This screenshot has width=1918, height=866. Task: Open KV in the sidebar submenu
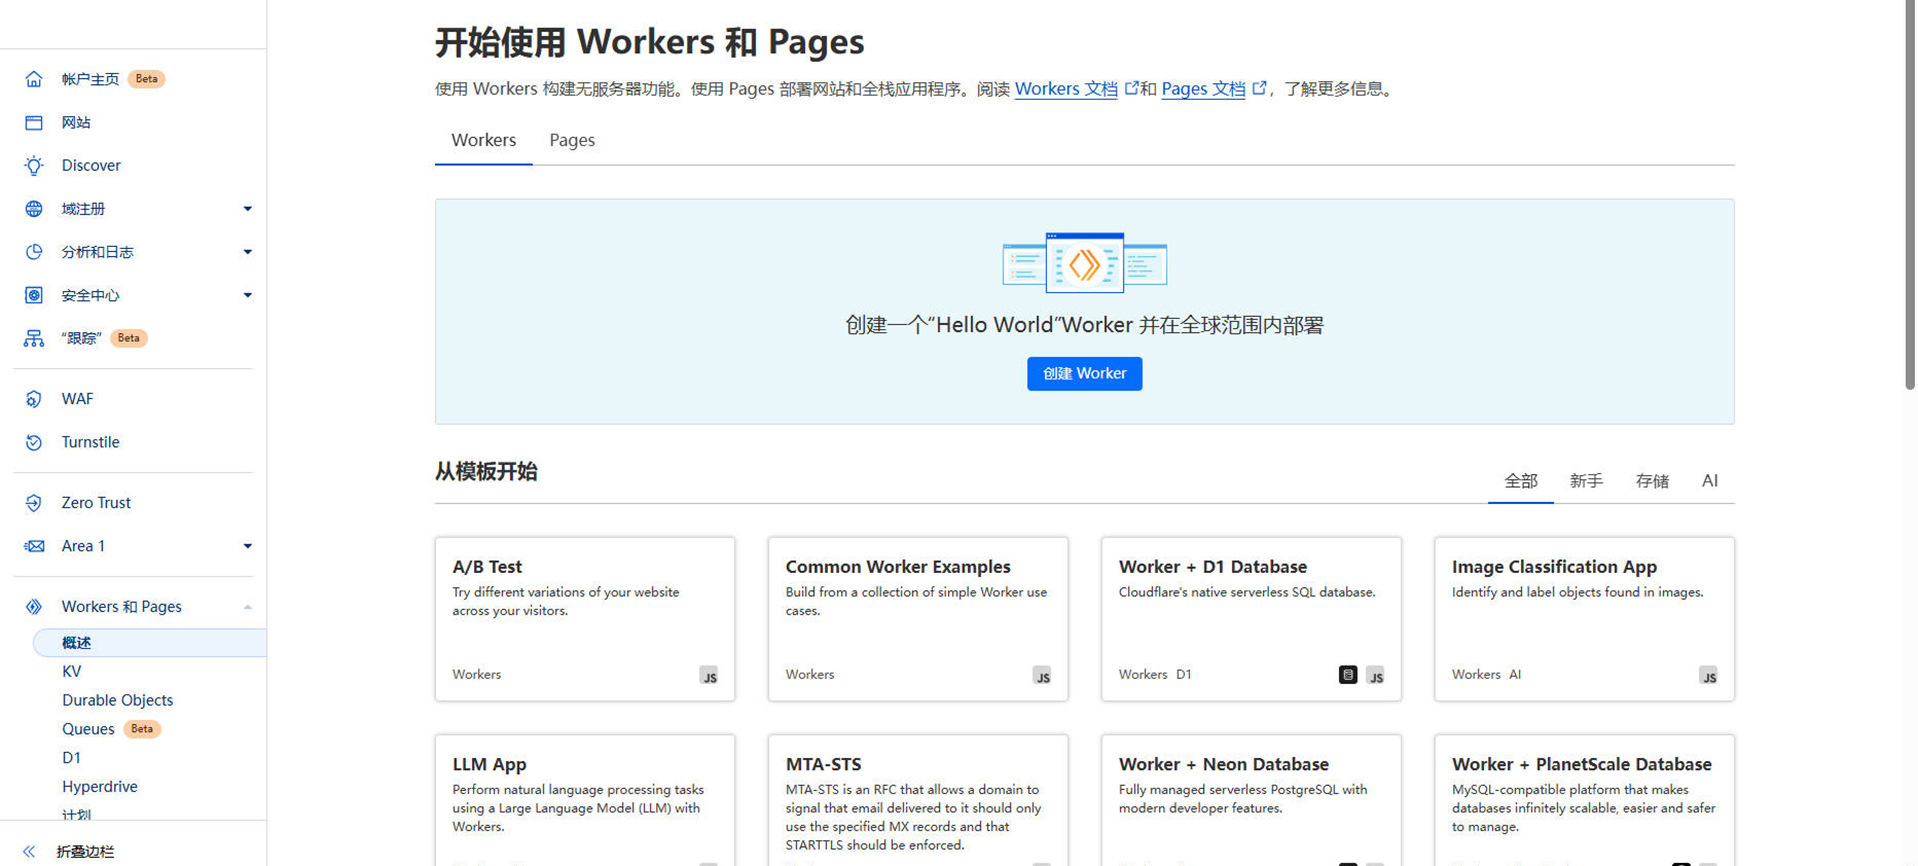point(72,671)
